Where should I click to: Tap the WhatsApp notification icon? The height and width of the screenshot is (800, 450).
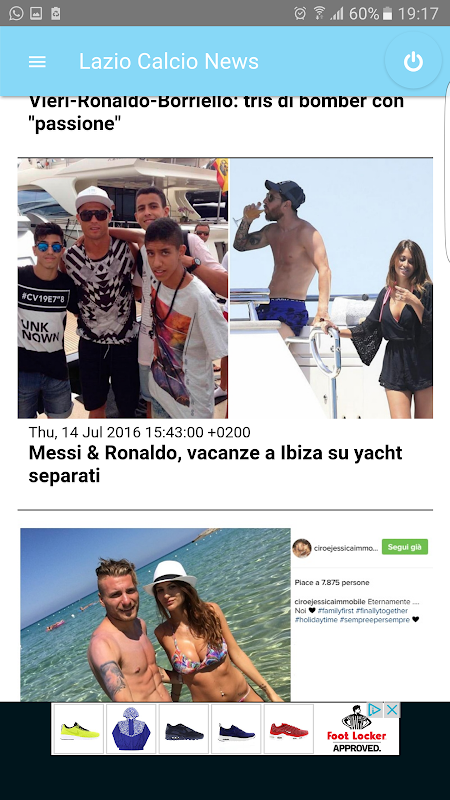[16, 13]
